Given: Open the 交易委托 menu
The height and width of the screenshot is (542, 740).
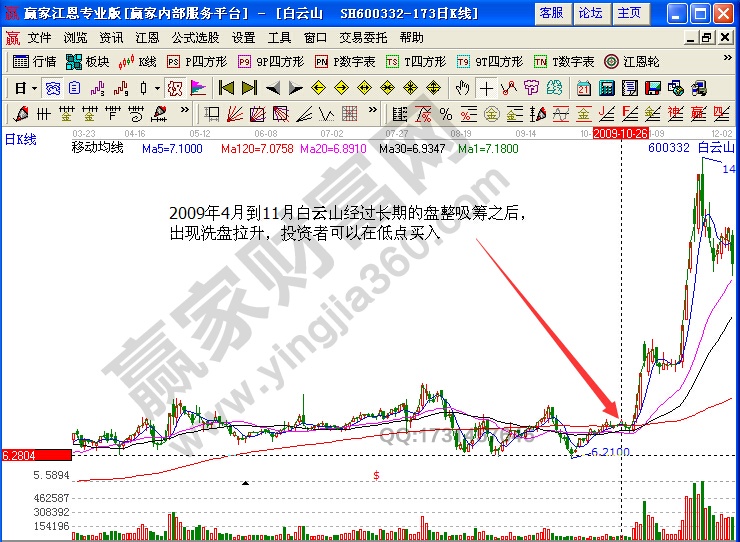Looking at the screenshot, I should point(363,37).
